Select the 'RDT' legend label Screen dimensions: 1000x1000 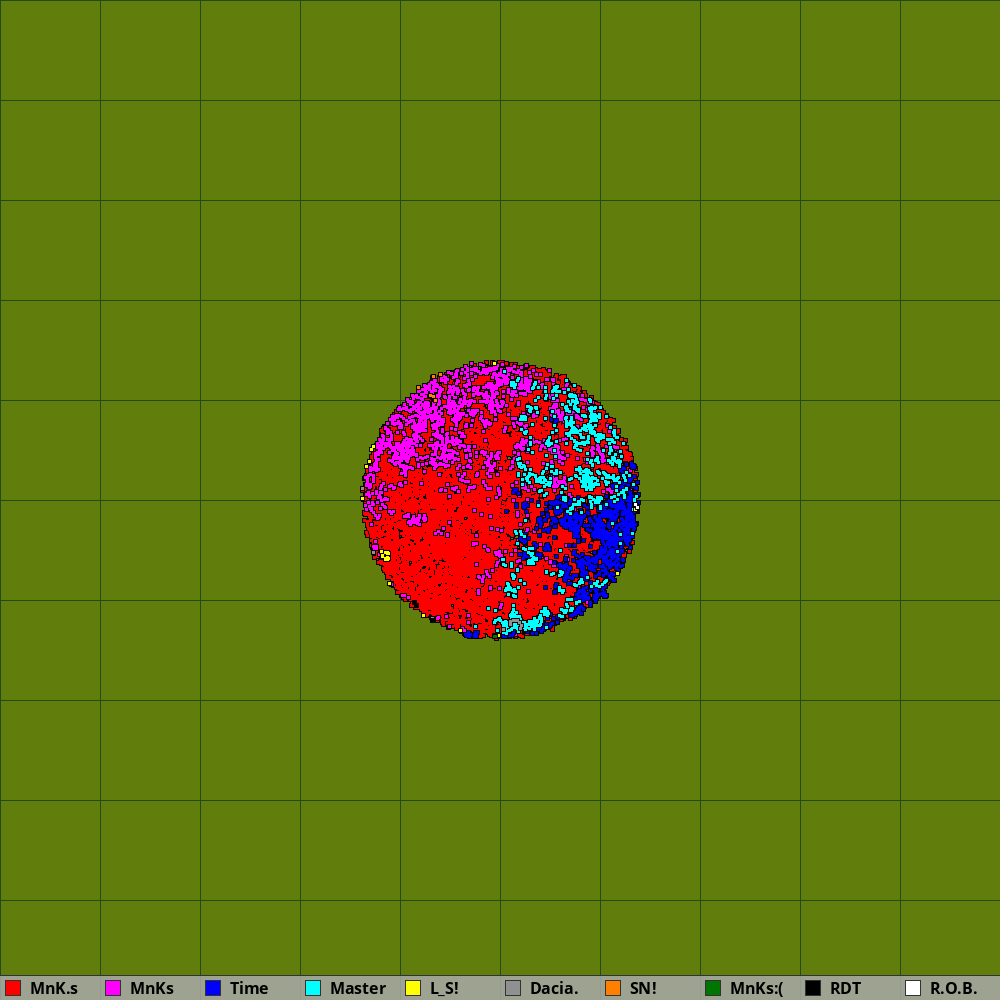pyautogui.click(x=846, y=989)
